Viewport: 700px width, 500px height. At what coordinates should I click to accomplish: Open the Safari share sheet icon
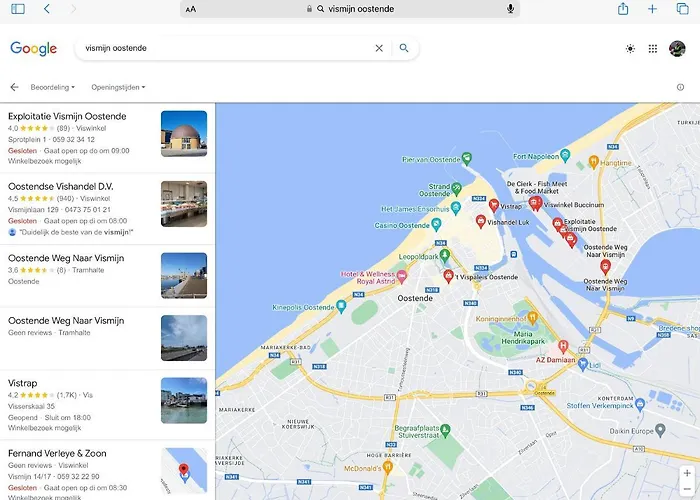[x=623, y=8]
